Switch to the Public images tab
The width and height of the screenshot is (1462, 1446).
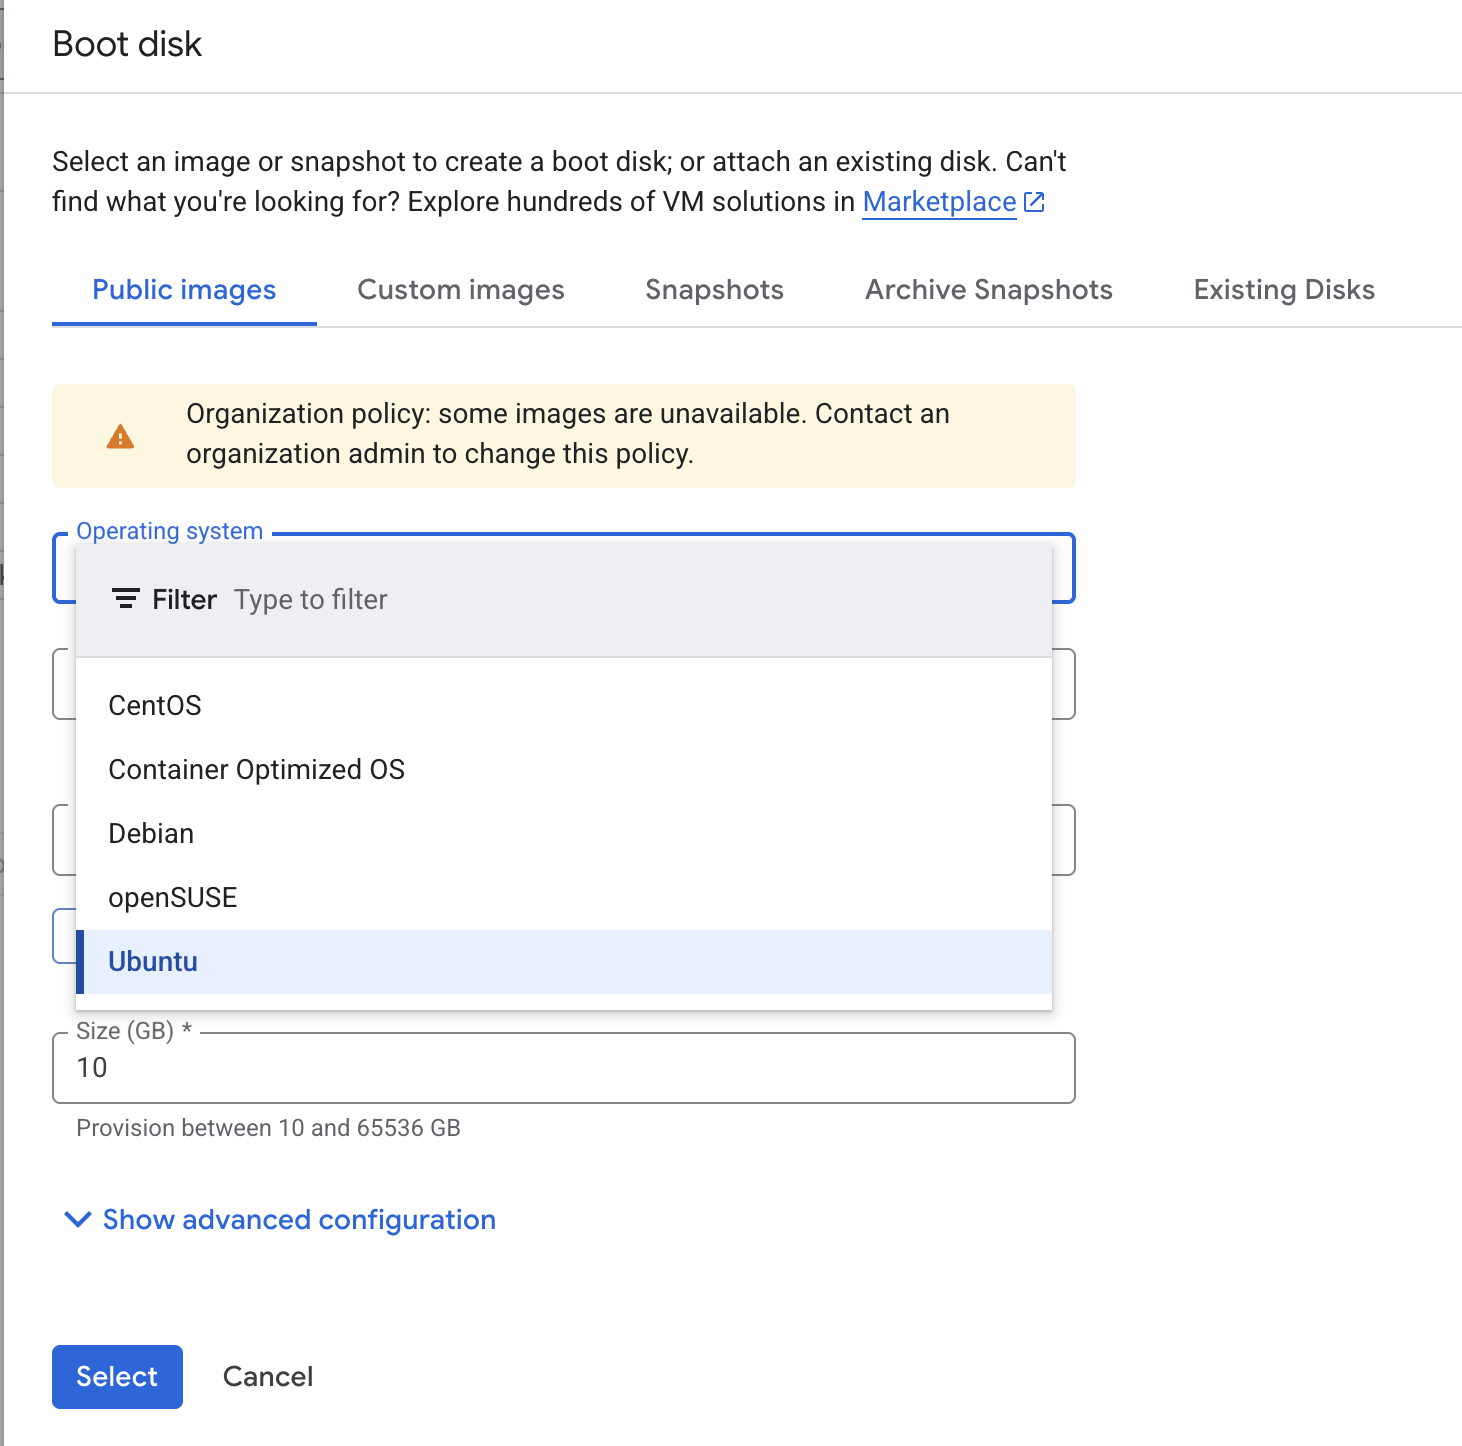[184, 290]
